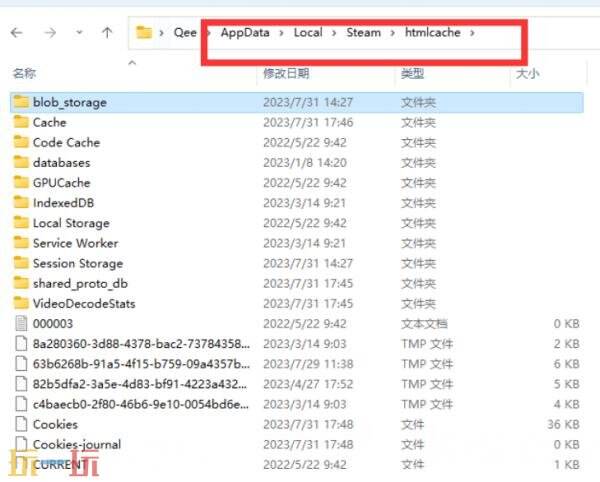
Task: Click the 82b5dfa2-3a5e-4d83 file name
Action: [x=140, y=384]
